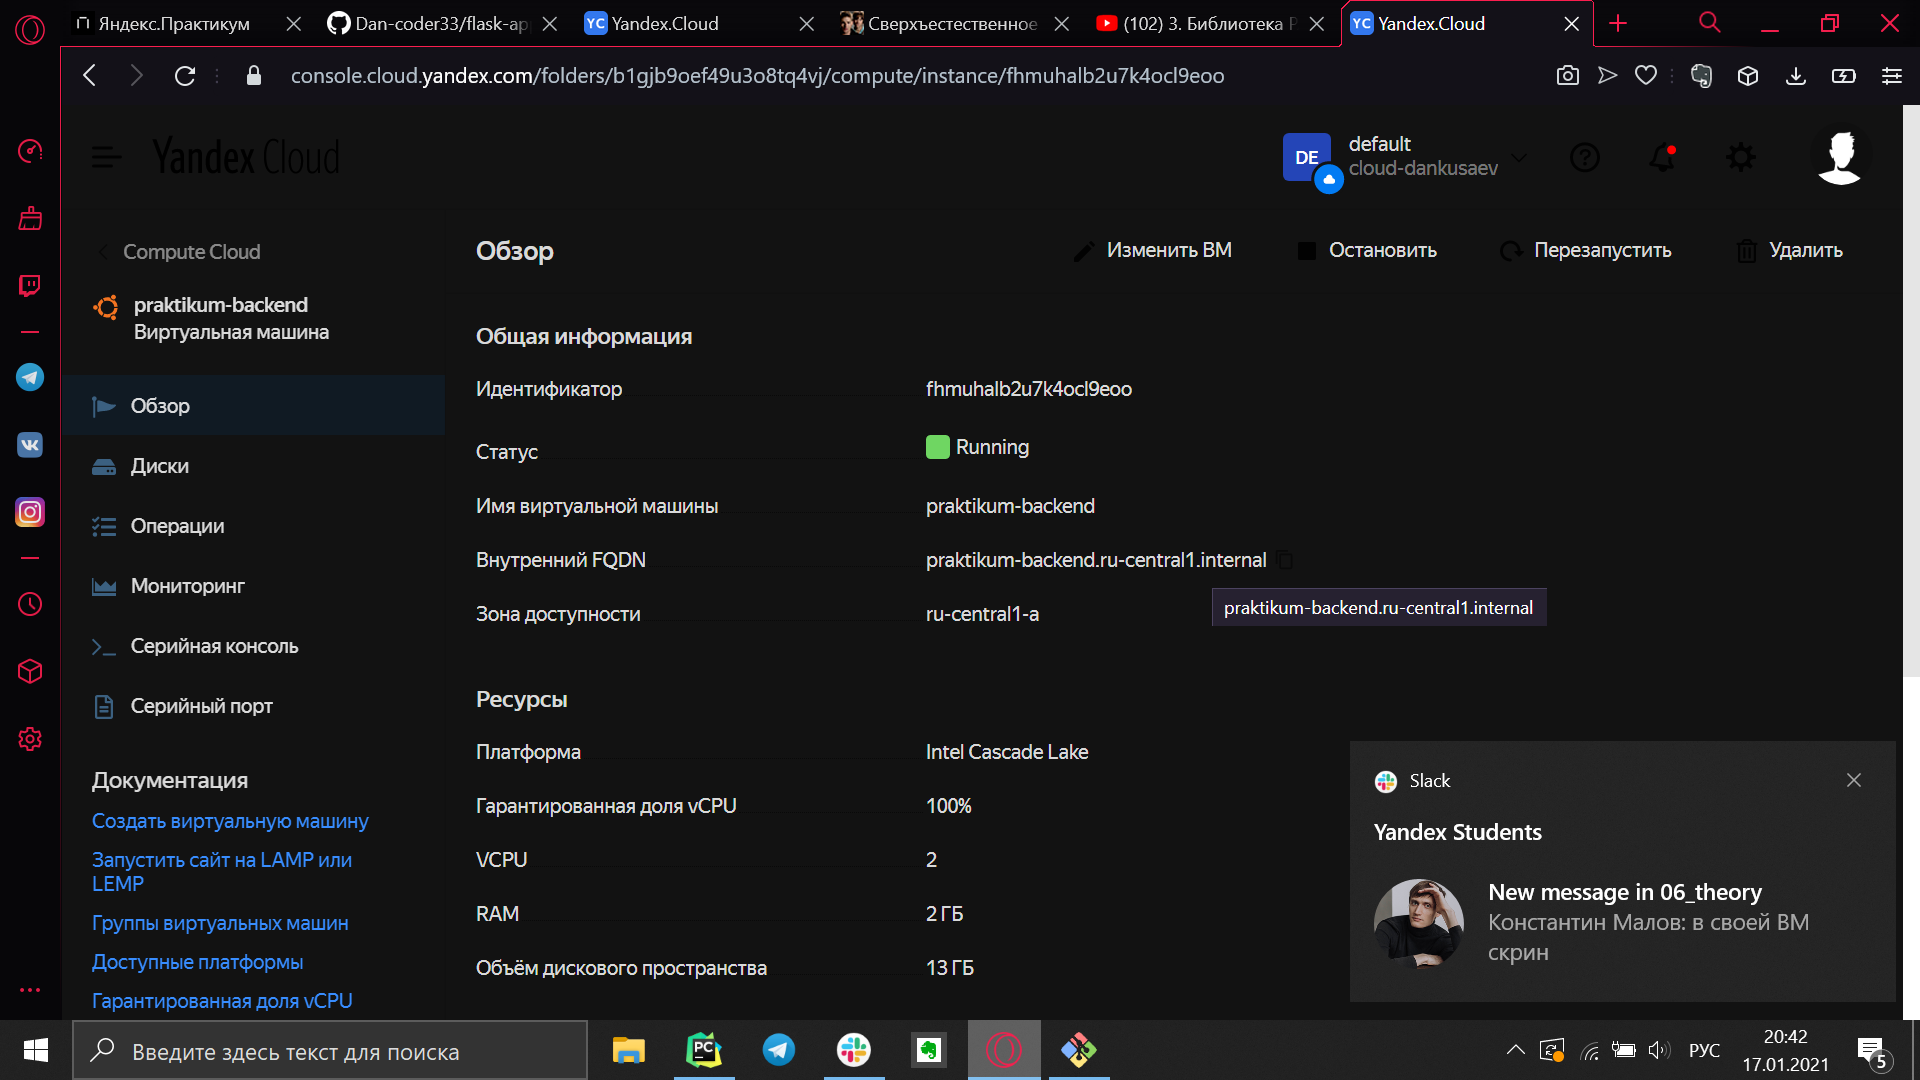Delete the VM with Удалить

[x=1790, y=250]
